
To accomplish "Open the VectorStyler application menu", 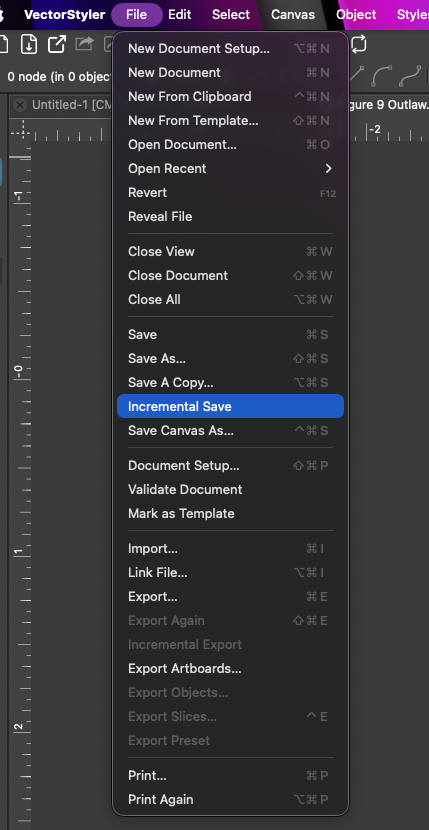I will click(x=65, y=14).
